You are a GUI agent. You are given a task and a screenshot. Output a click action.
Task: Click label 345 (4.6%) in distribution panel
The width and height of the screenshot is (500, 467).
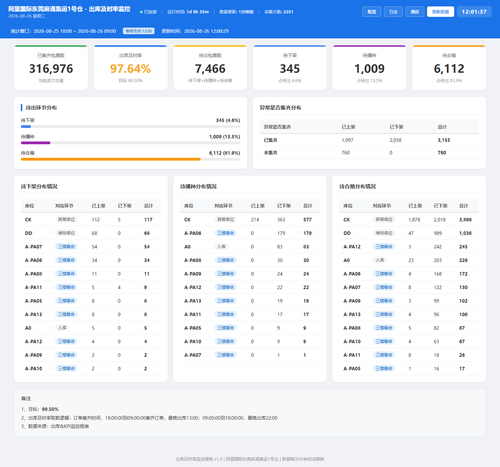[228, 120]
